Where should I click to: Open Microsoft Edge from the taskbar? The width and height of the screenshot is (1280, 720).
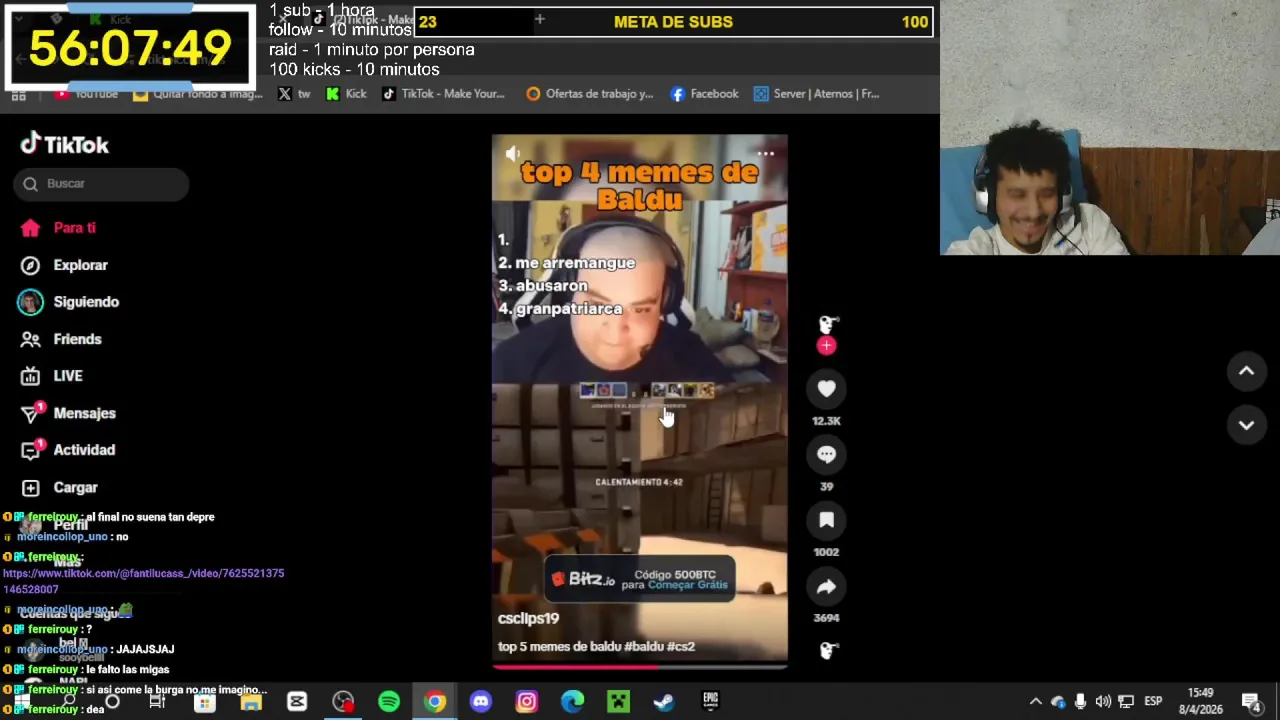573,702
